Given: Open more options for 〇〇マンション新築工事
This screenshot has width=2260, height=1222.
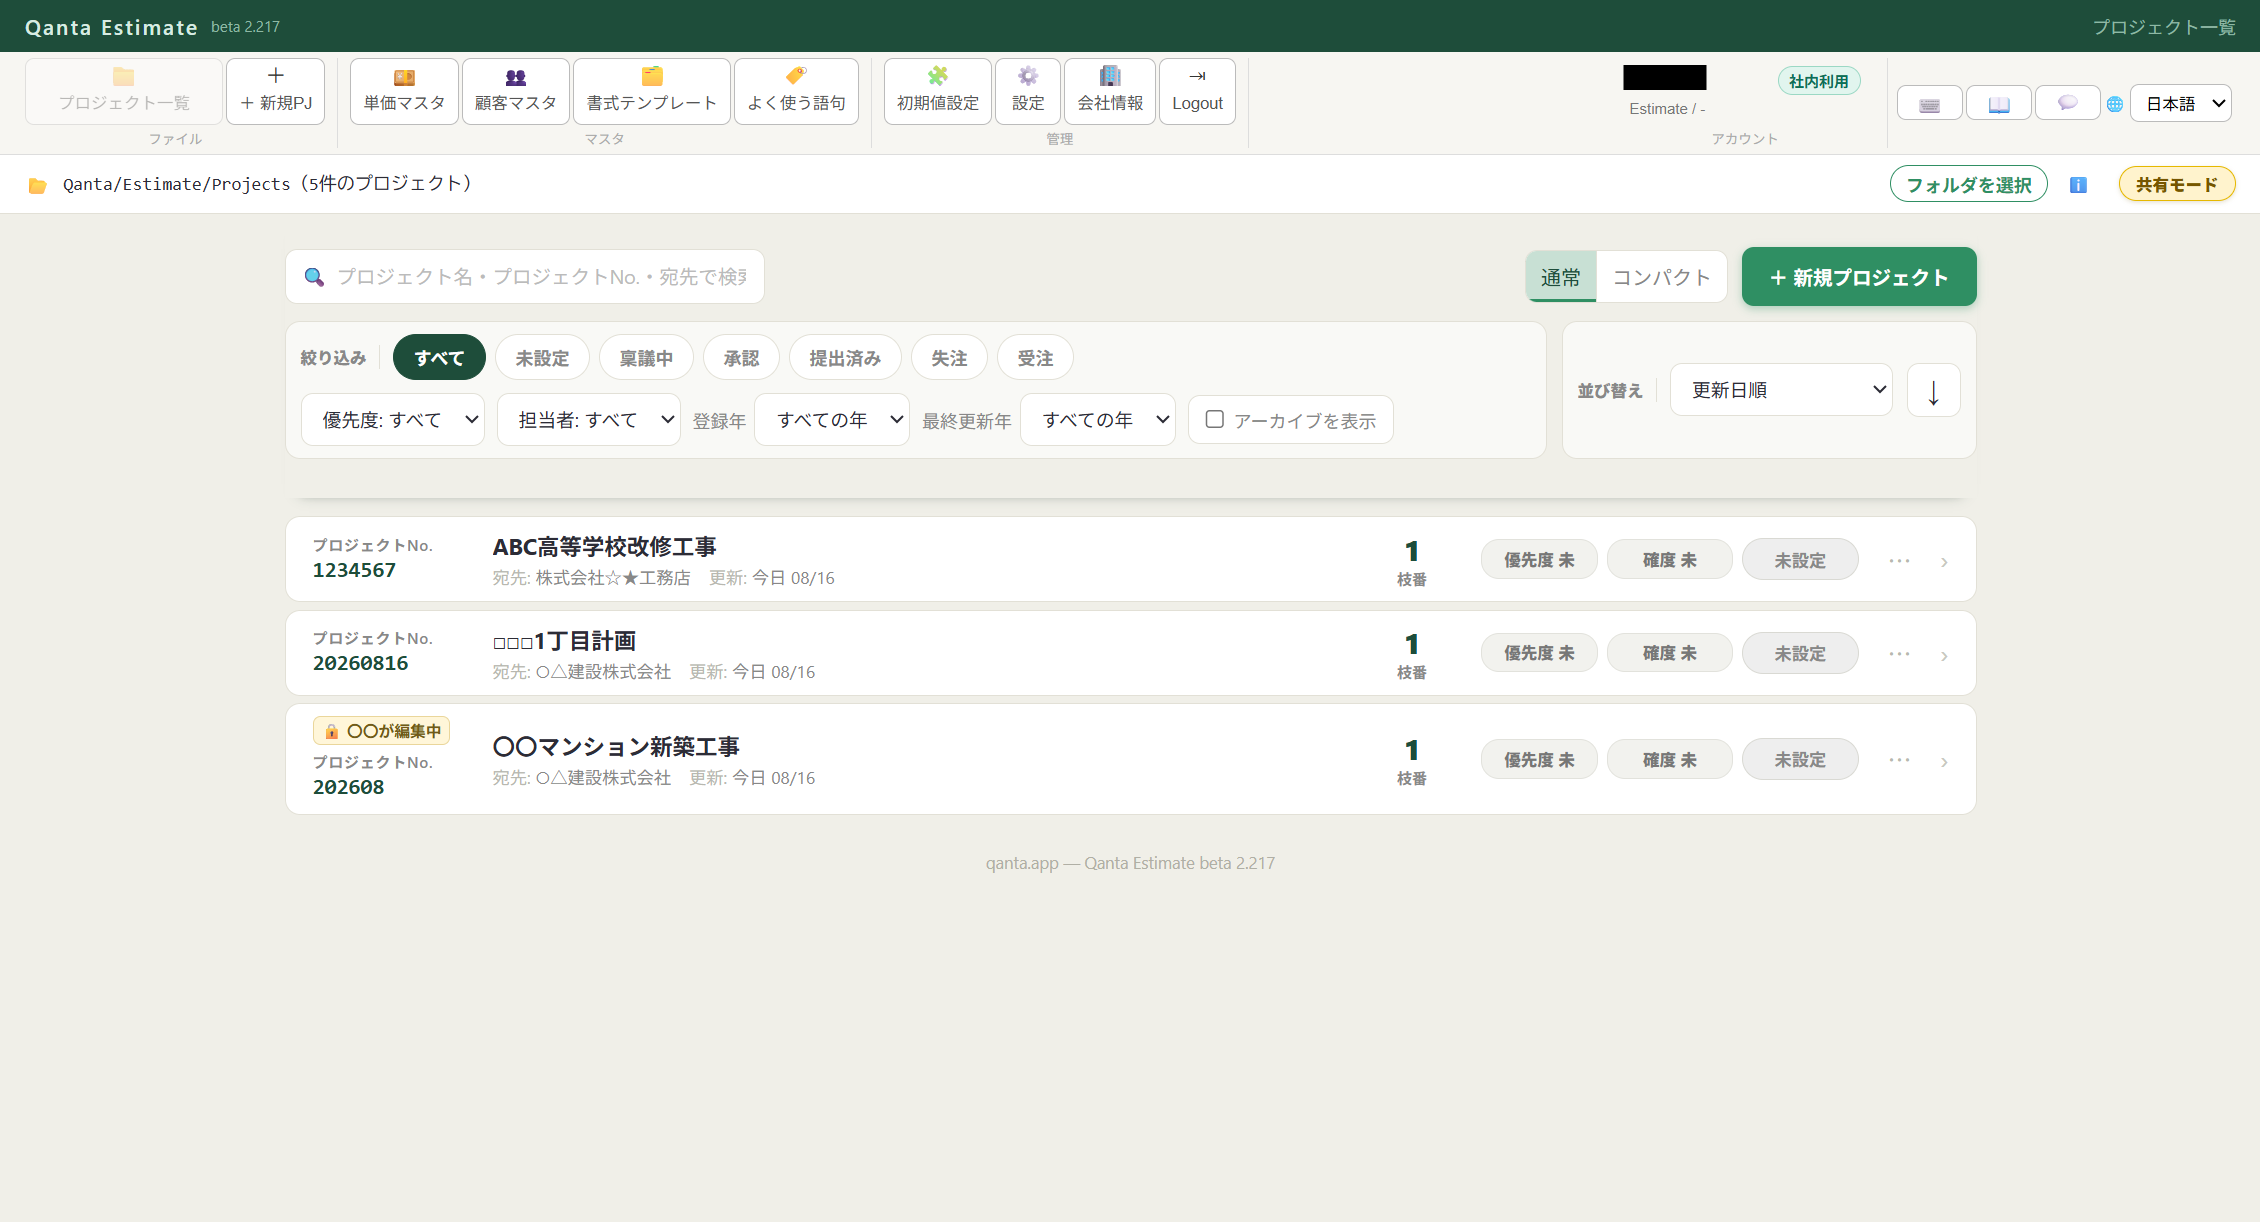Looking at the screenshot, I should point(1899,759).
